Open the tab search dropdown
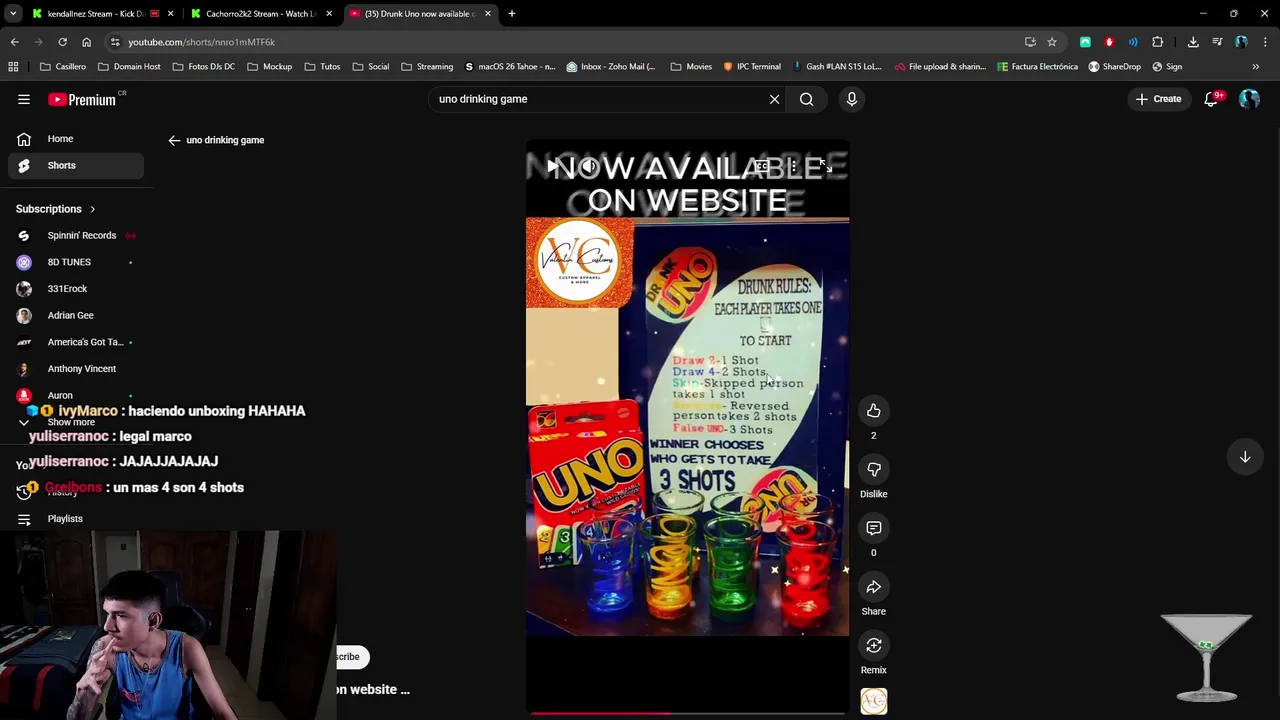This screenshot has width=1280, height=720. [x=12, y=14]
